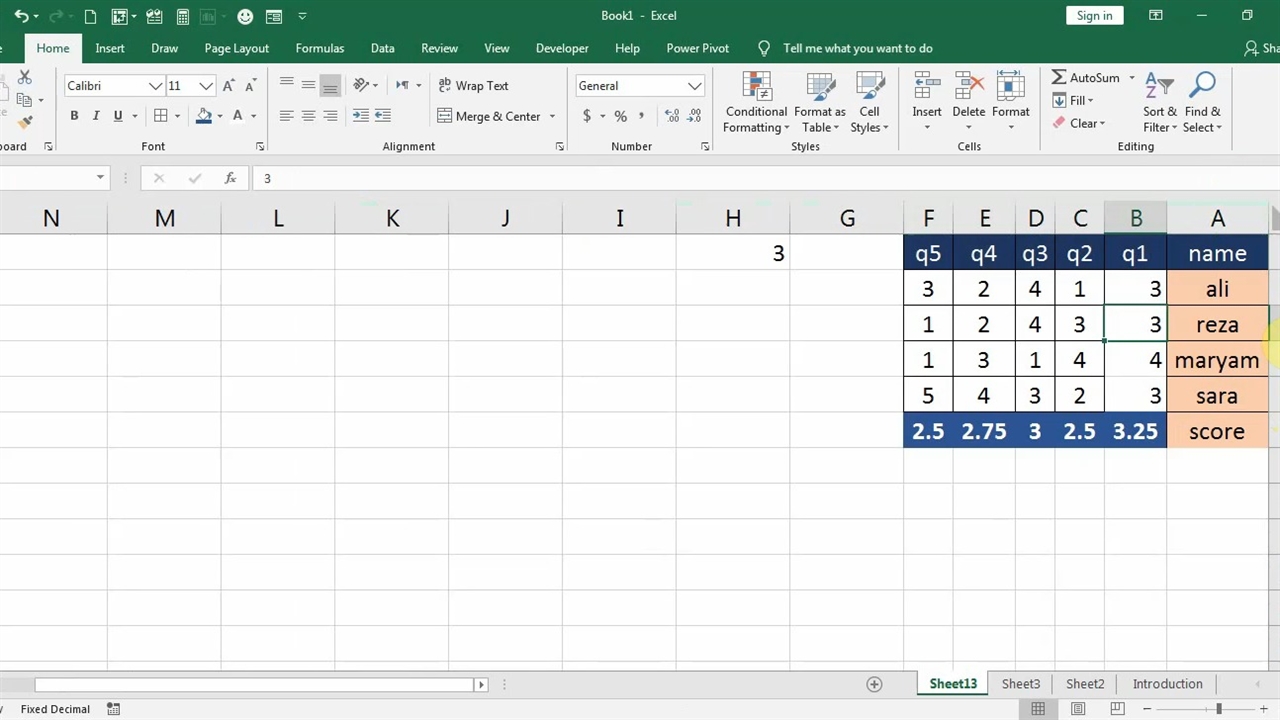Open the Format as Table gallery

820,87
